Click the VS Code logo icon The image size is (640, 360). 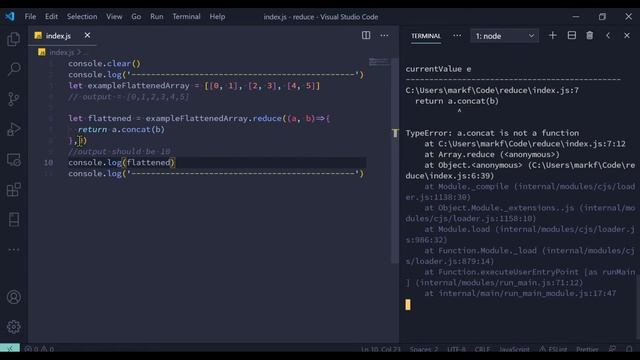pos(10,16)
